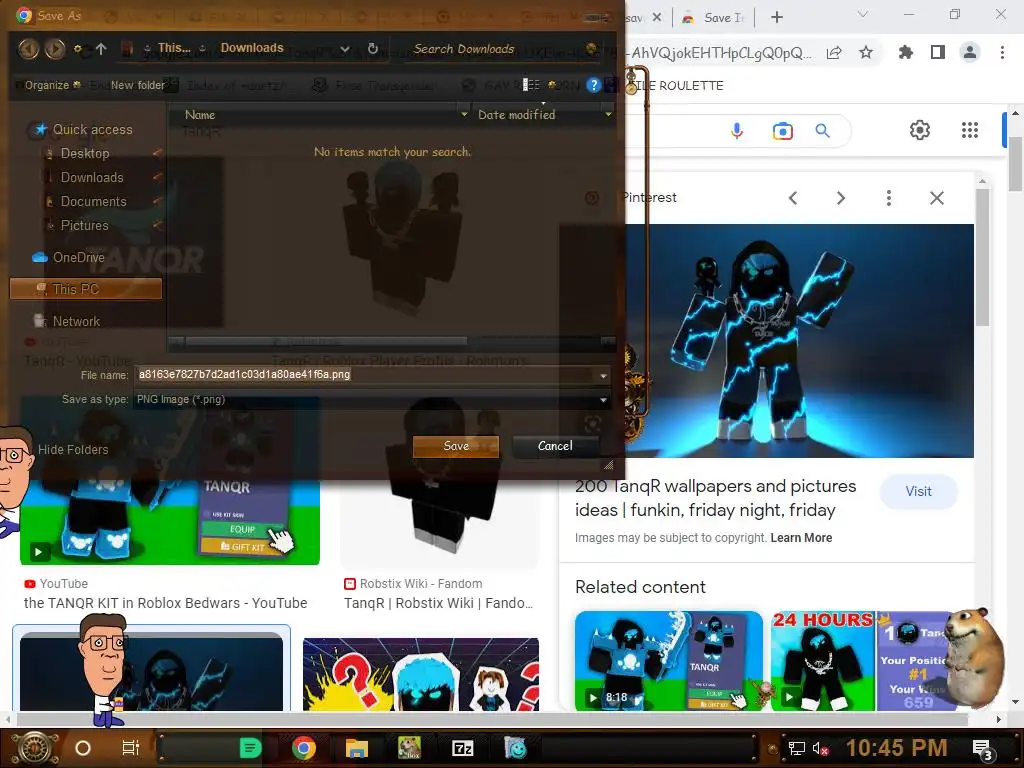
Task: Open TanqR Robstix Wiki Fandom result
Action: (438, 603)
